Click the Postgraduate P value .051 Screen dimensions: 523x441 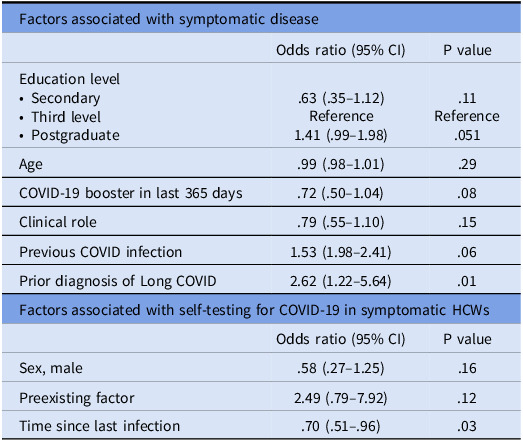(467, 135)
